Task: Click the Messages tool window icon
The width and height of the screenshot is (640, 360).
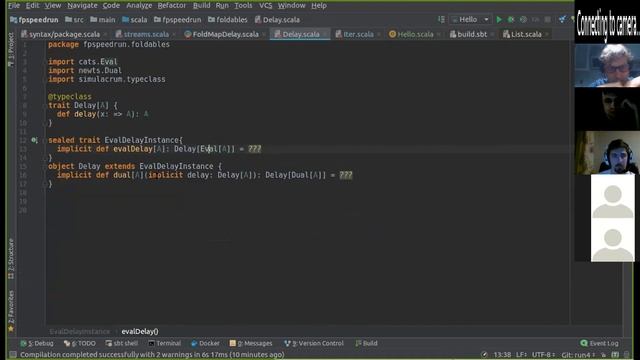Action: pos(233,343)
